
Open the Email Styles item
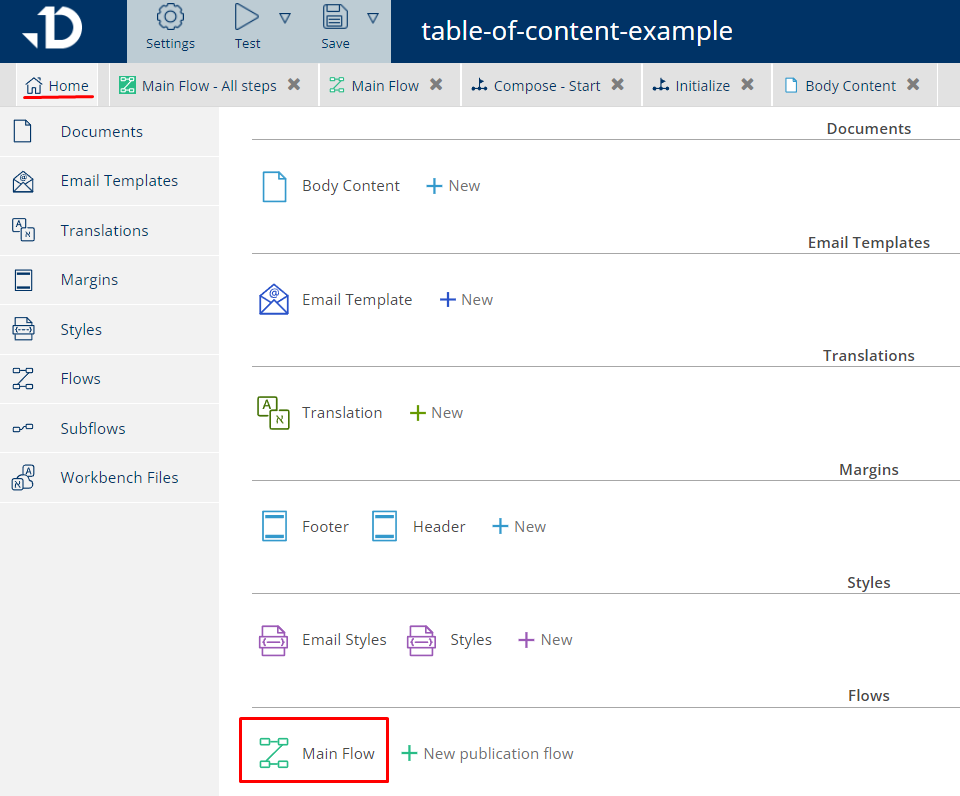(x=323, y=640)
